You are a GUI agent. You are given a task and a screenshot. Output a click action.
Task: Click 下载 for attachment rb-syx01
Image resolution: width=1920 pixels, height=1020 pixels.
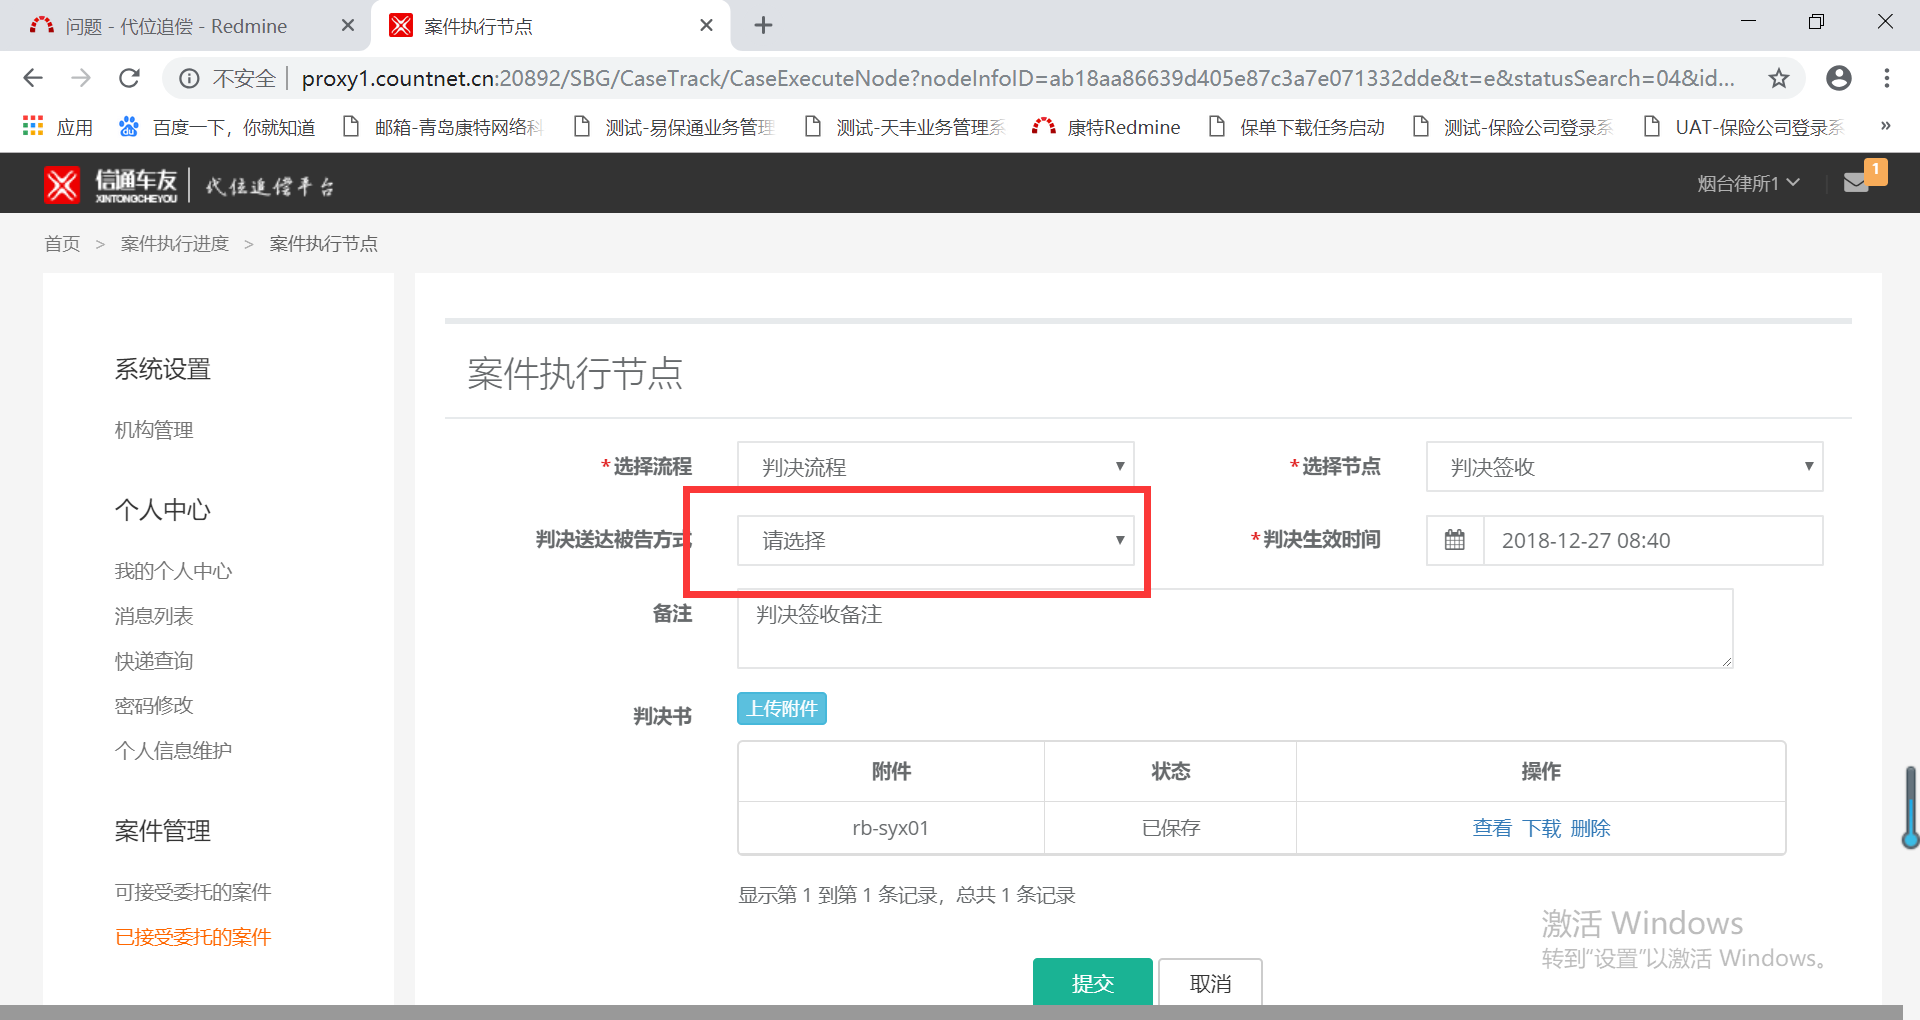[x=1541, y=828]
